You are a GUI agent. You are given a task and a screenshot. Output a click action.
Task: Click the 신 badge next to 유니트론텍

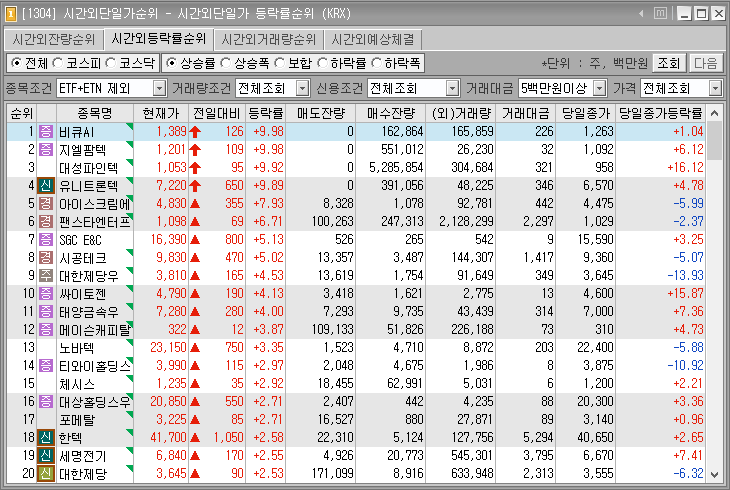pos(46,185)
